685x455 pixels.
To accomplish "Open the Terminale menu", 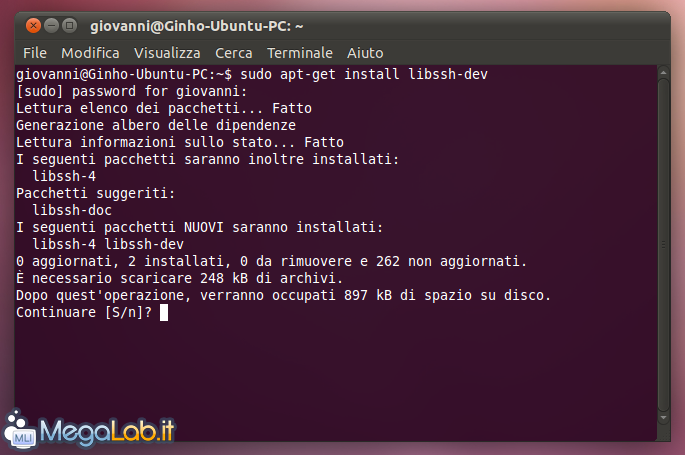I will 300,53.
